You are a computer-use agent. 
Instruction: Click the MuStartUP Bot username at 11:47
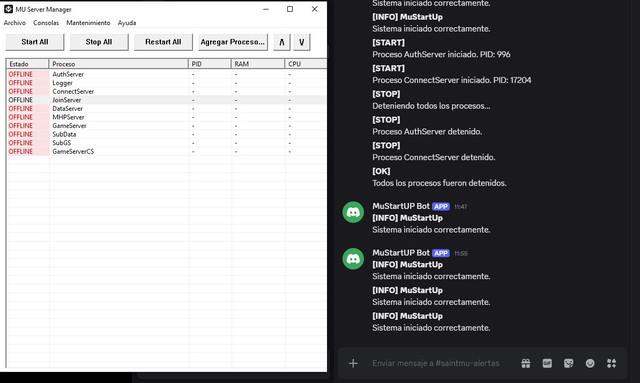point(401,206)
